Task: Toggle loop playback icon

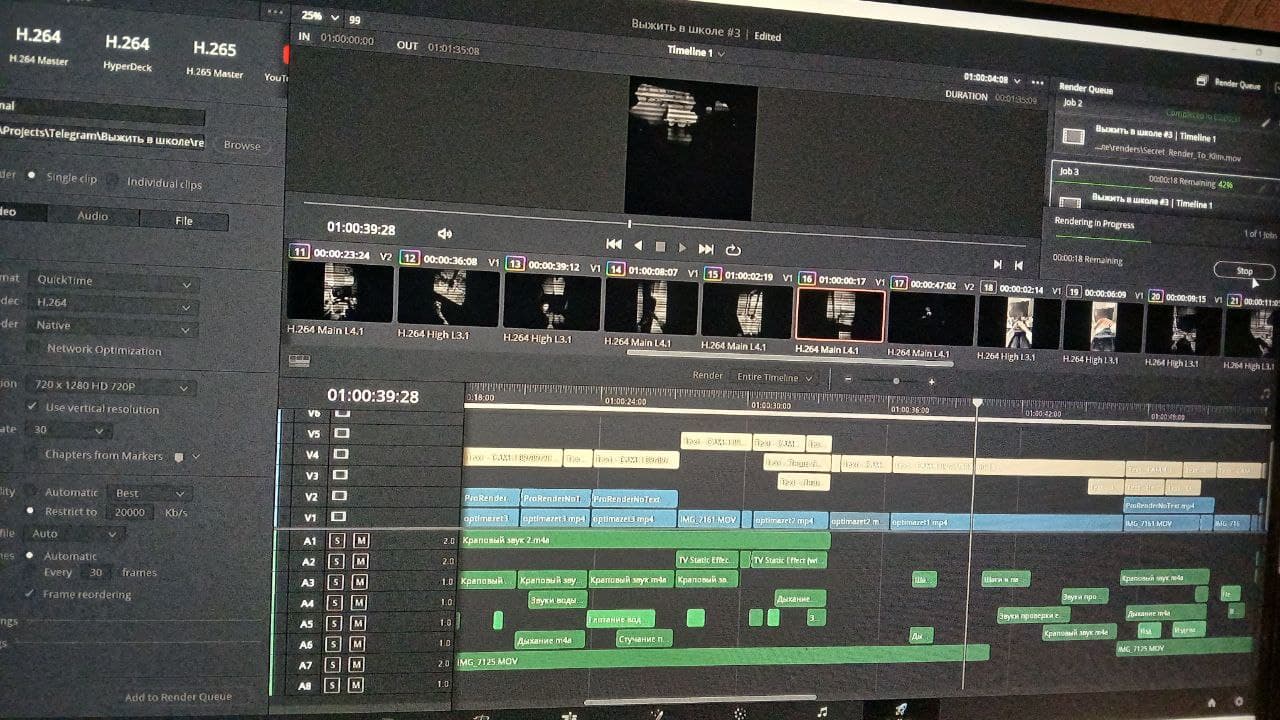Action: coord(733,249)
